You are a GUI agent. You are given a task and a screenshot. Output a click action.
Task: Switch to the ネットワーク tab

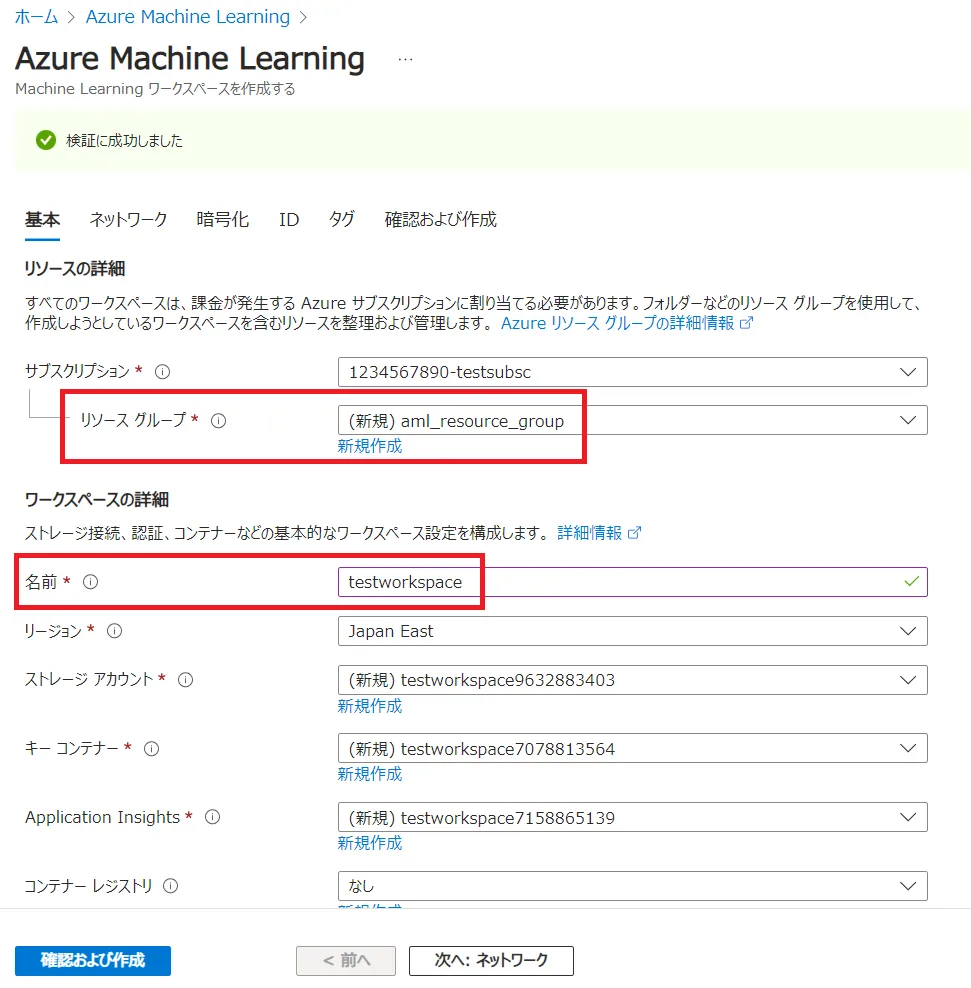coord(128,220)
